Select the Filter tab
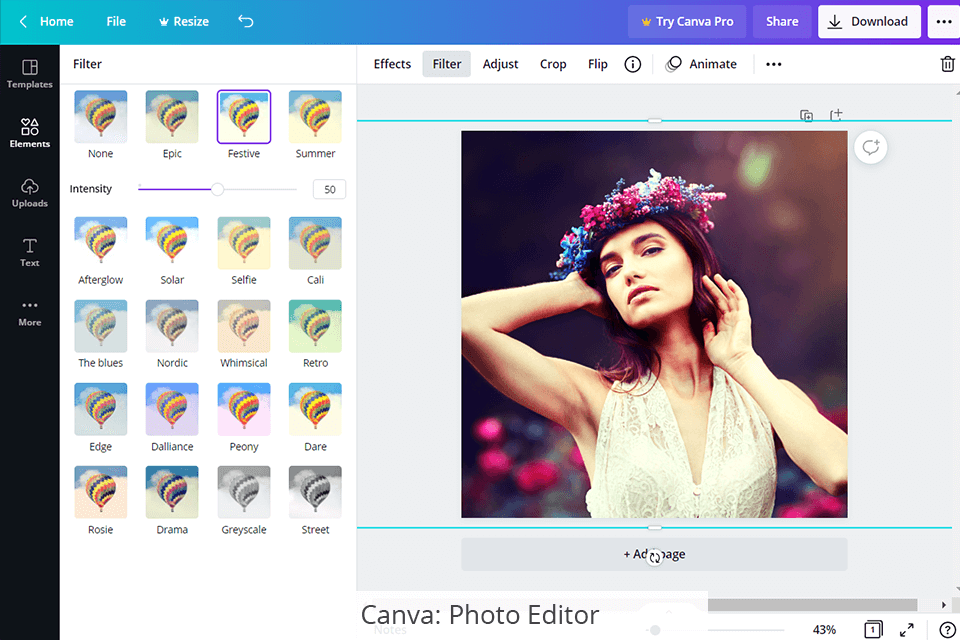 [446, 64]
